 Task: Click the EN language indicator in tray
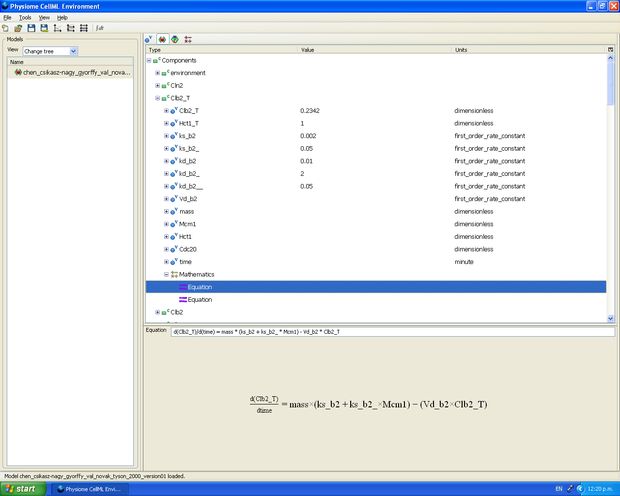coord(559,489)
